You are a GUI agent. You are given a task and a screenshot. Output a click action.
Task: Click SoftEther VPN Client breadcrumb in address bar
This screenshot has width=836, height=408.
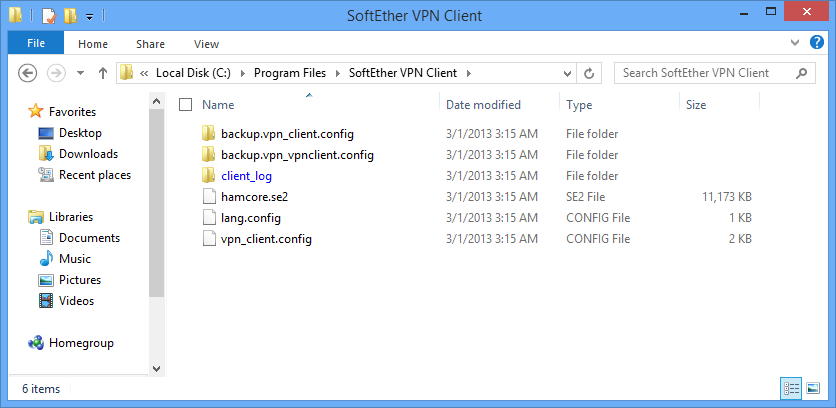point(403,73)
